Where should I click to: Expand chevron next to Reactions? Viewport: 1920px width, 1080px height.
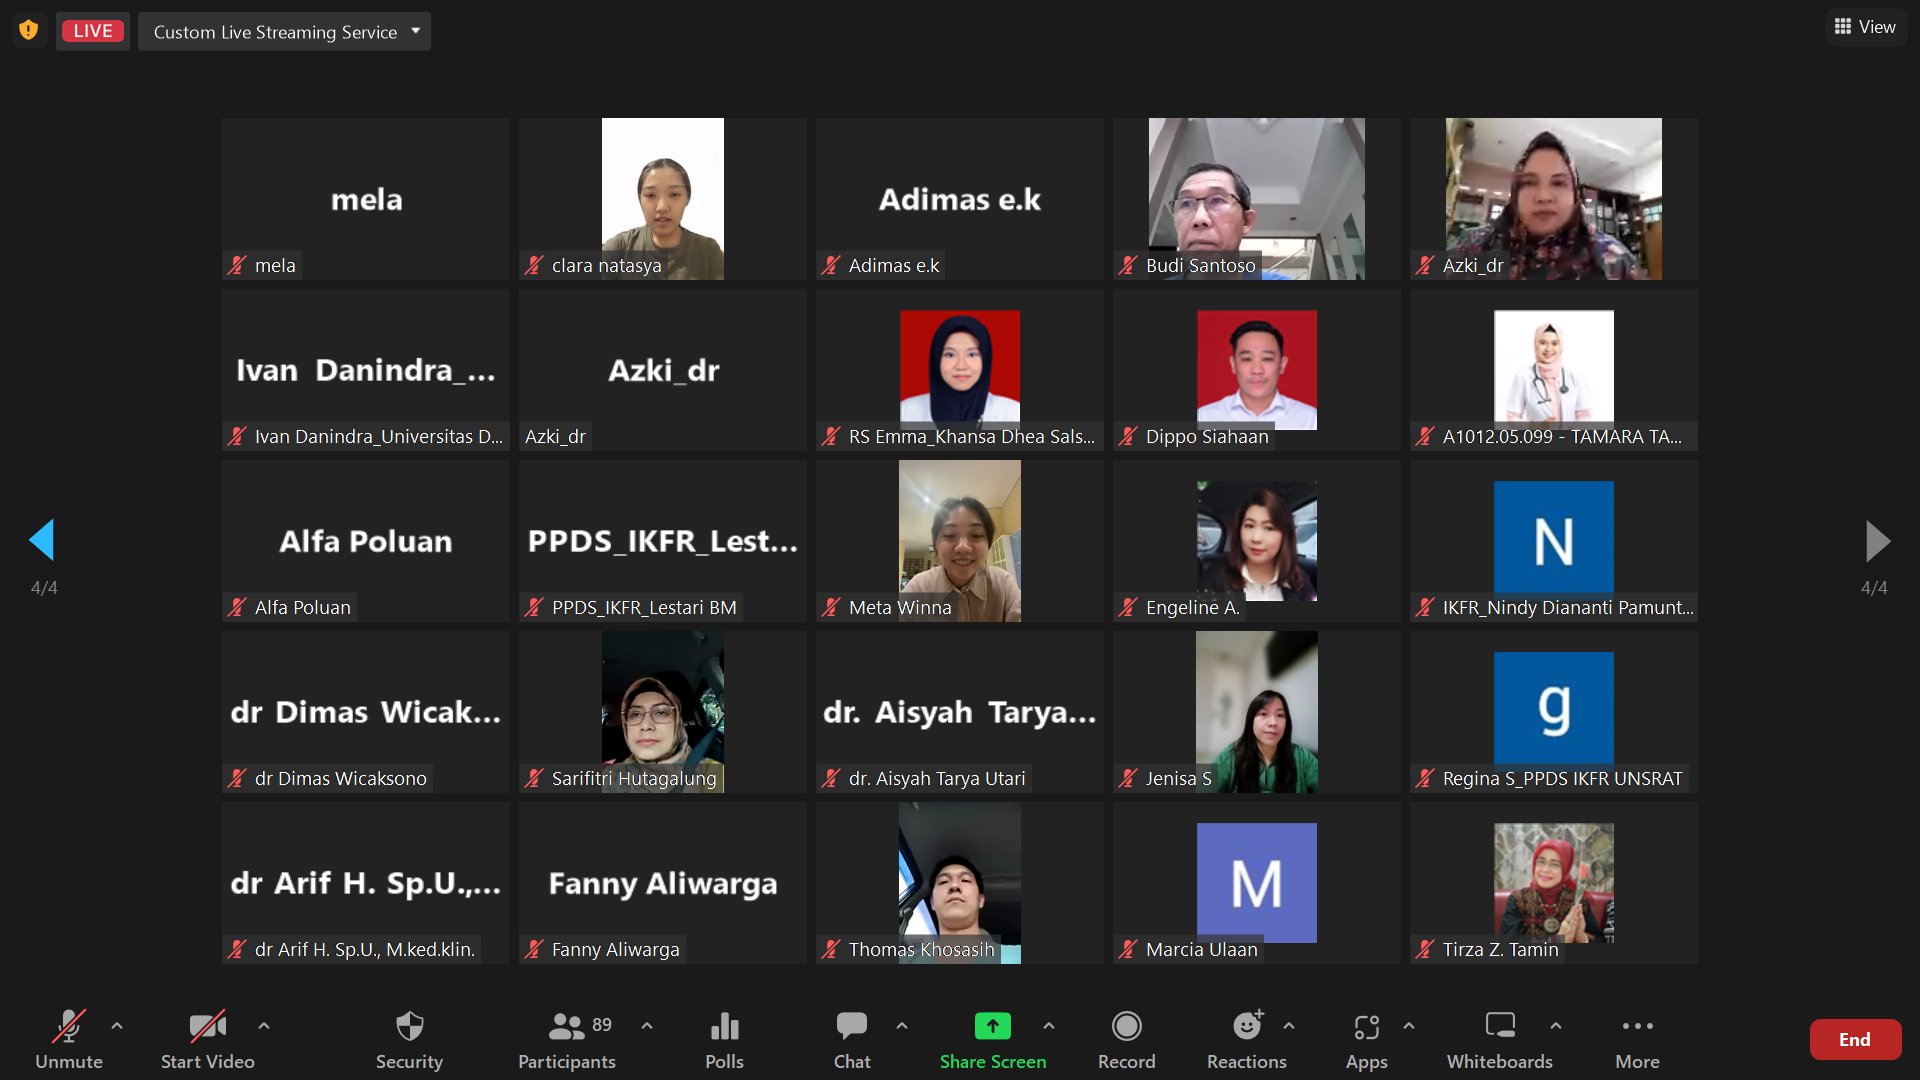coord(1289,1026)
